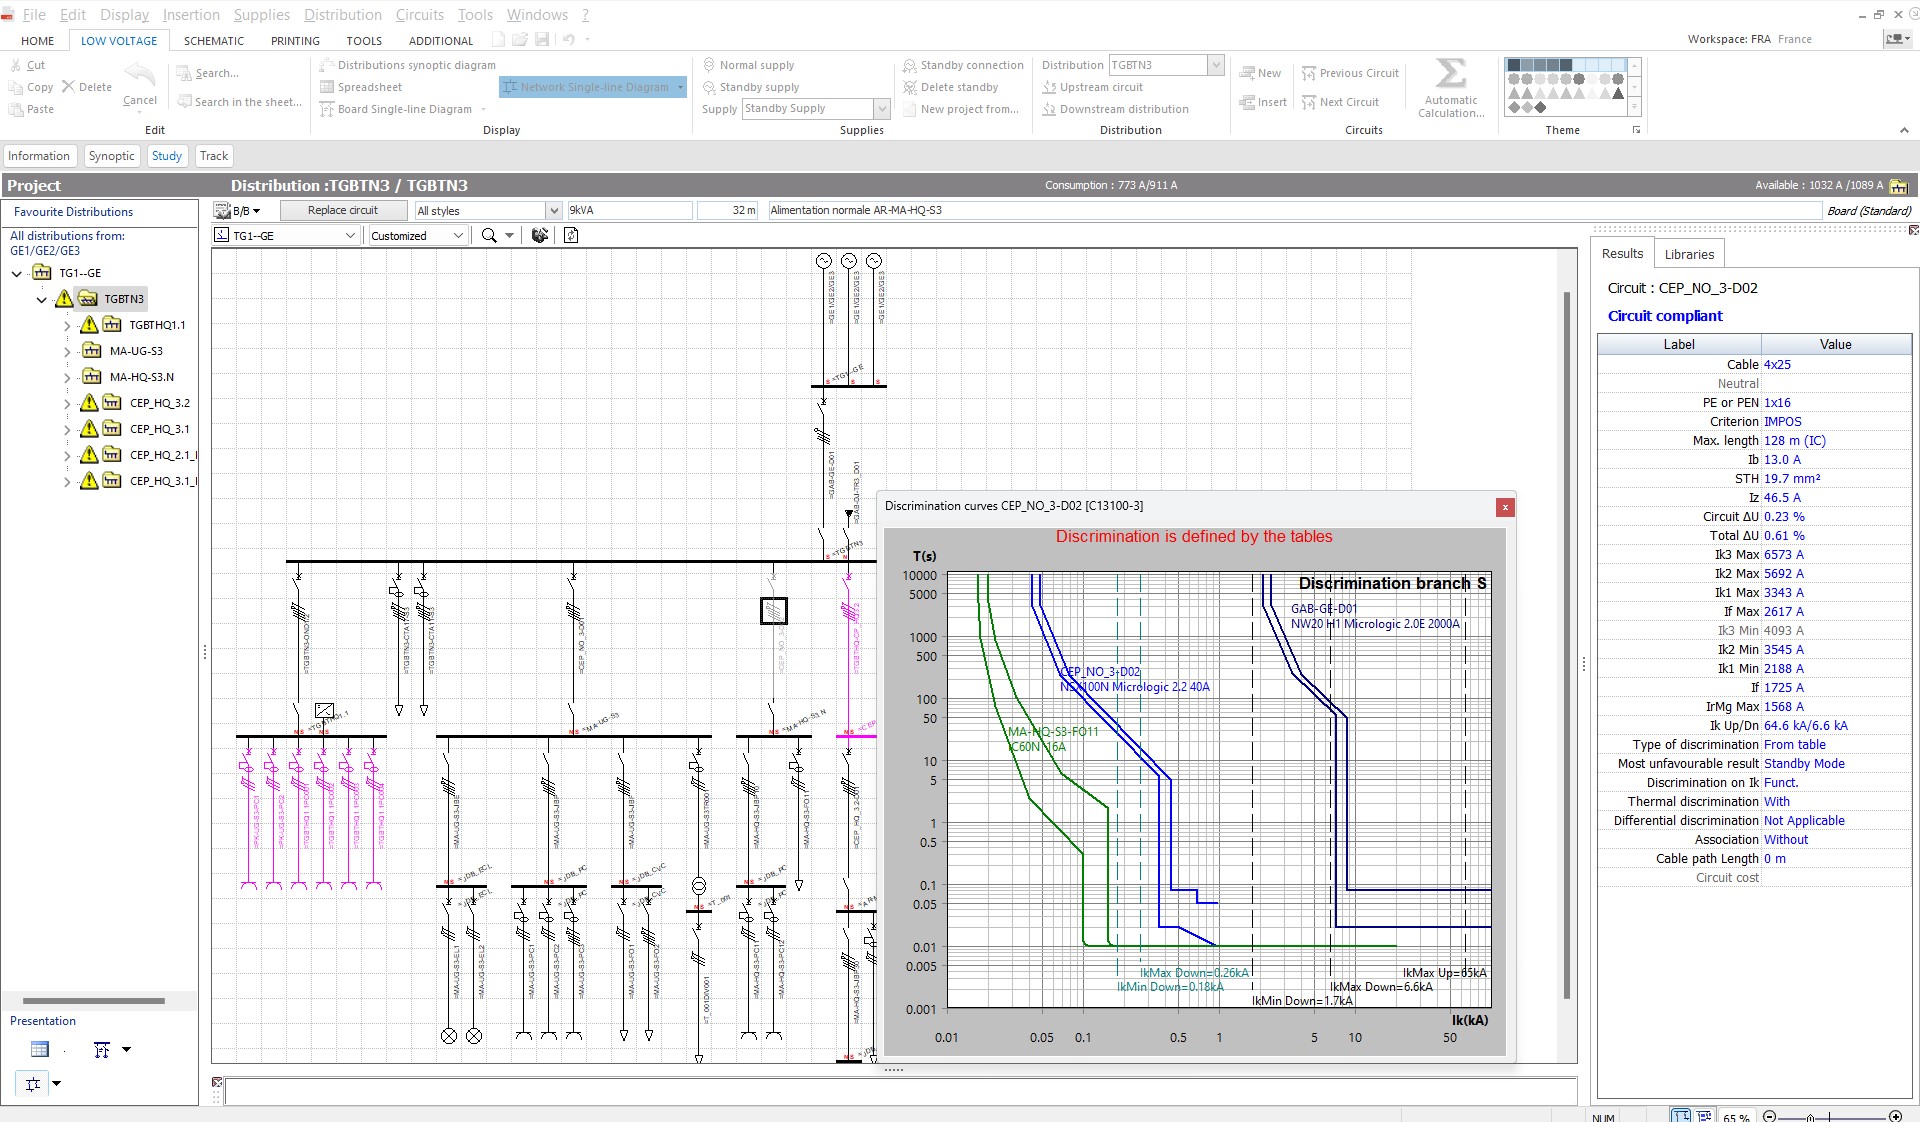Screen dimensions: 1920x1122
Task: Click the Distributions synoptic diagram icon
Action: [327, 64]
